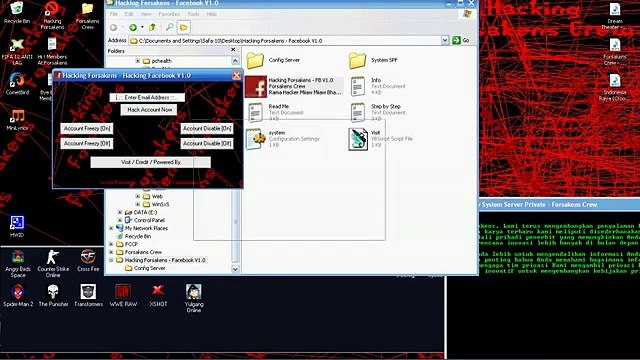Open the Hacking Forsakens desktop shortcut

click(x=52, y=16)
